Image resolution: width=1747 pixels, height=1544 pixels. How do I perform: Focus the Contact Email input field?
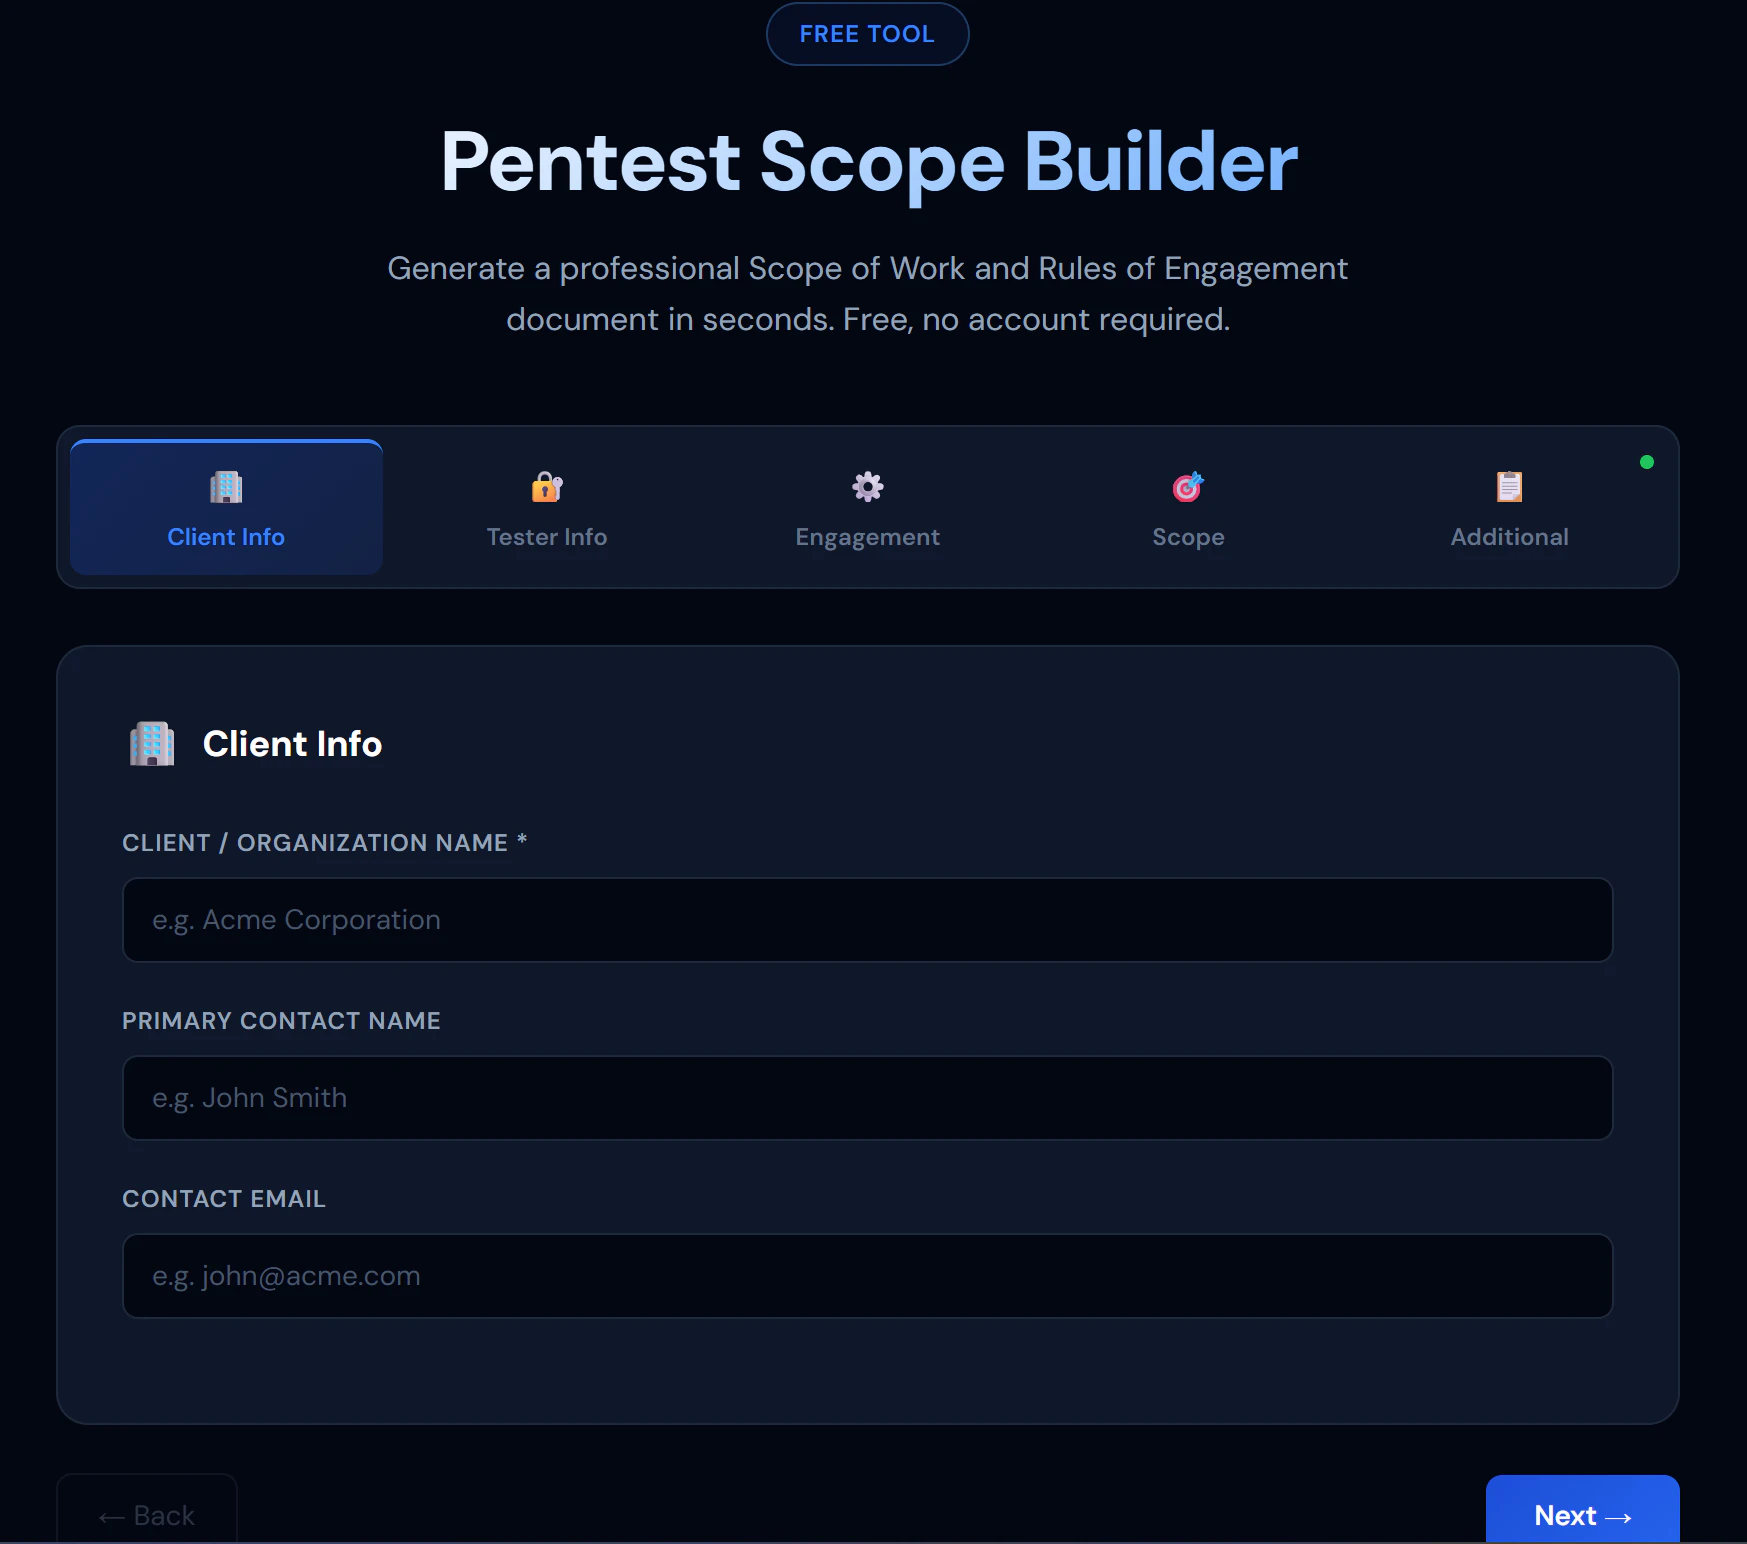tap(867, 1276)
